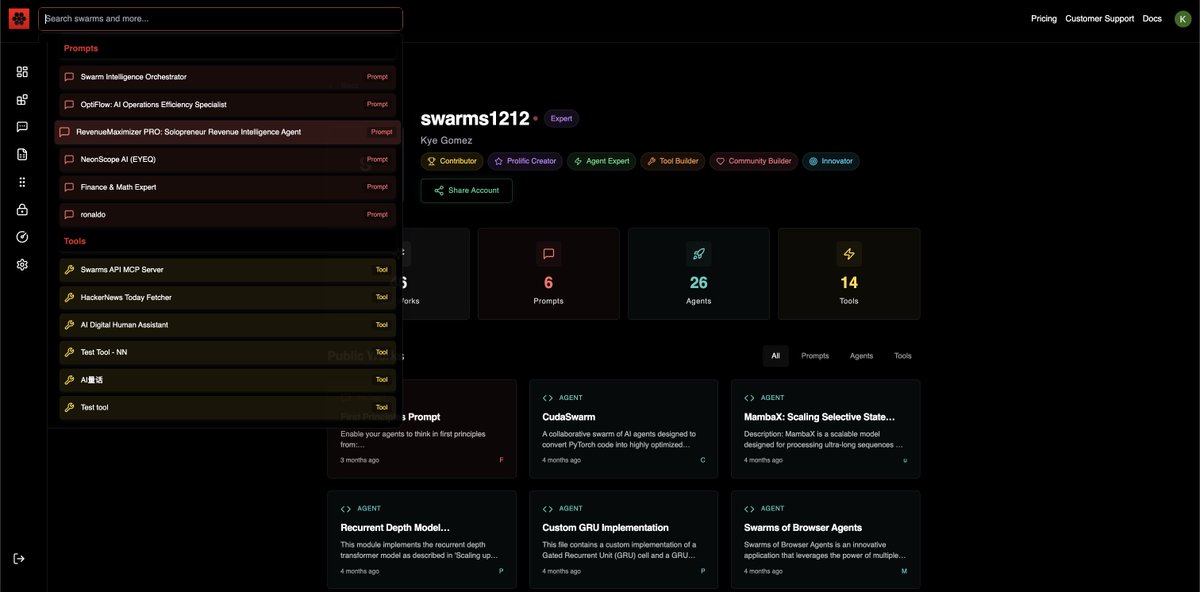This screenshot has height=592, width=1200.
Task: Open the K user avatar menu
Action: [1182, 19]
